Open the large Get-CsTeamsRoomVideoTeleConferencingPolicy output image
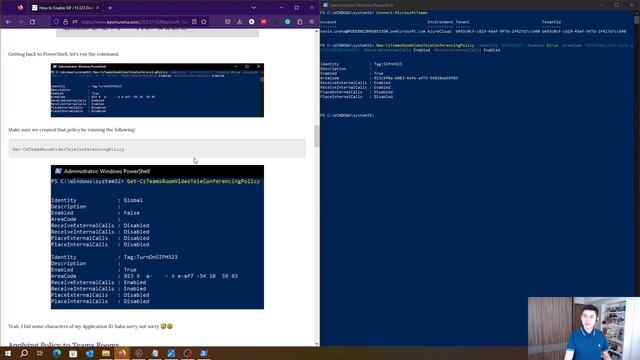Screen dimensions: 640x360 157,237
